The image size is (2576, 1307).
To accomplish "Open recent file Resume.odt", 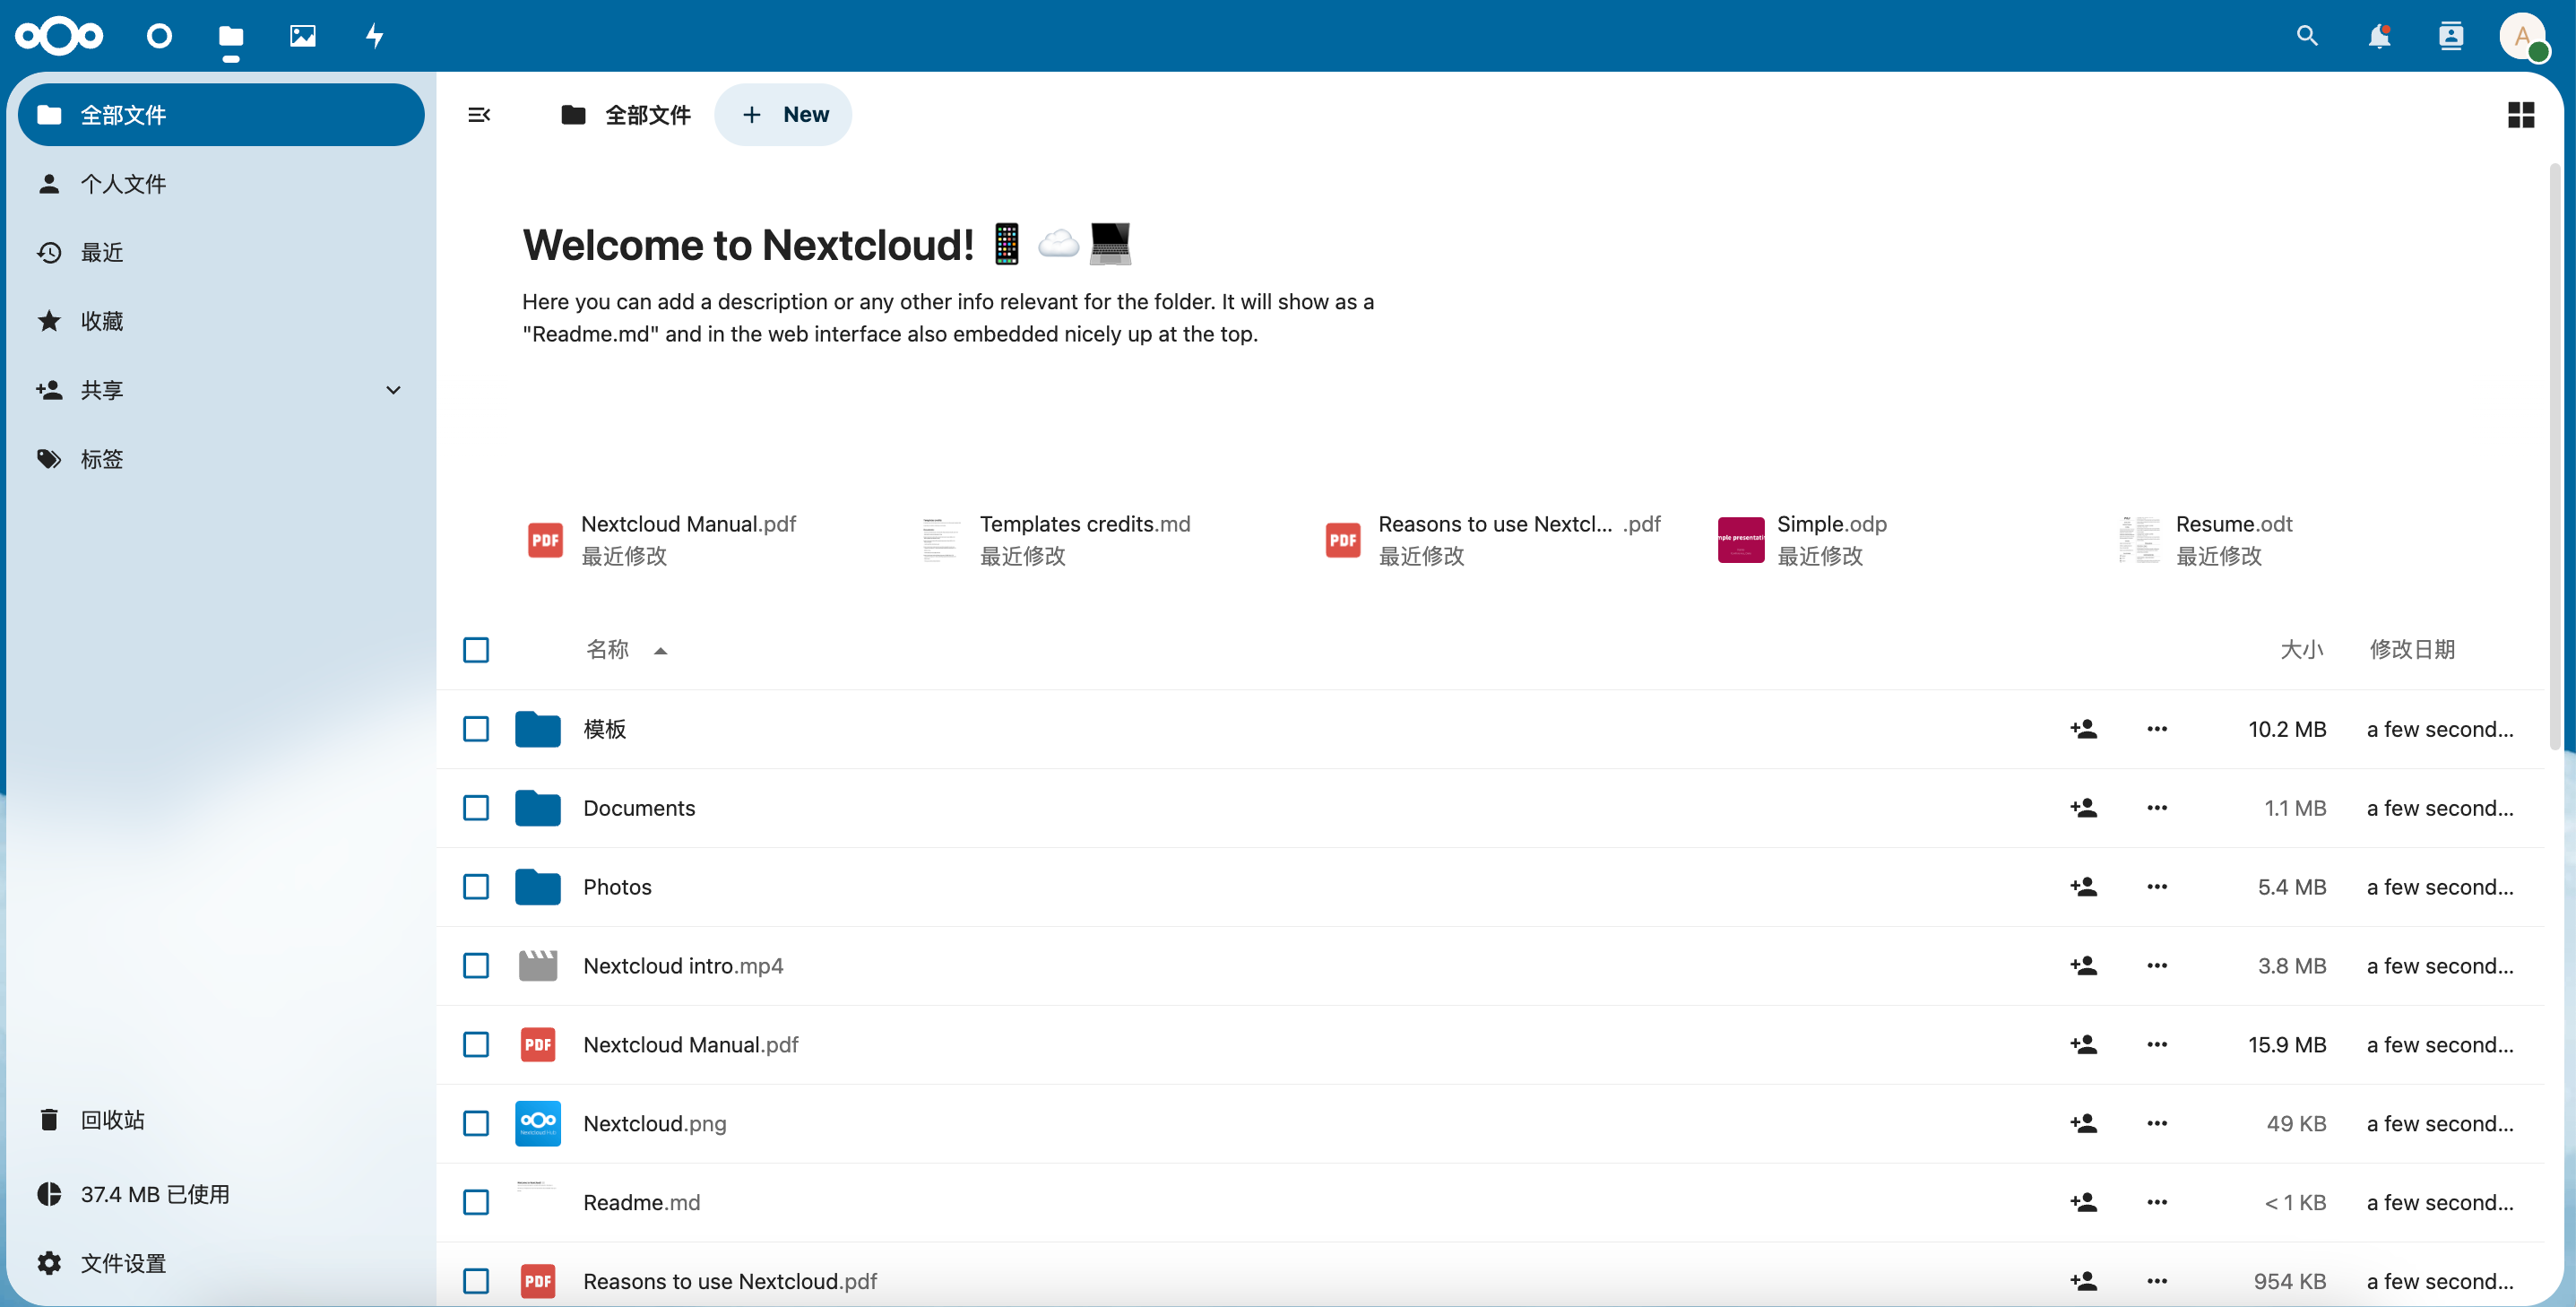I will [2235, 540].
